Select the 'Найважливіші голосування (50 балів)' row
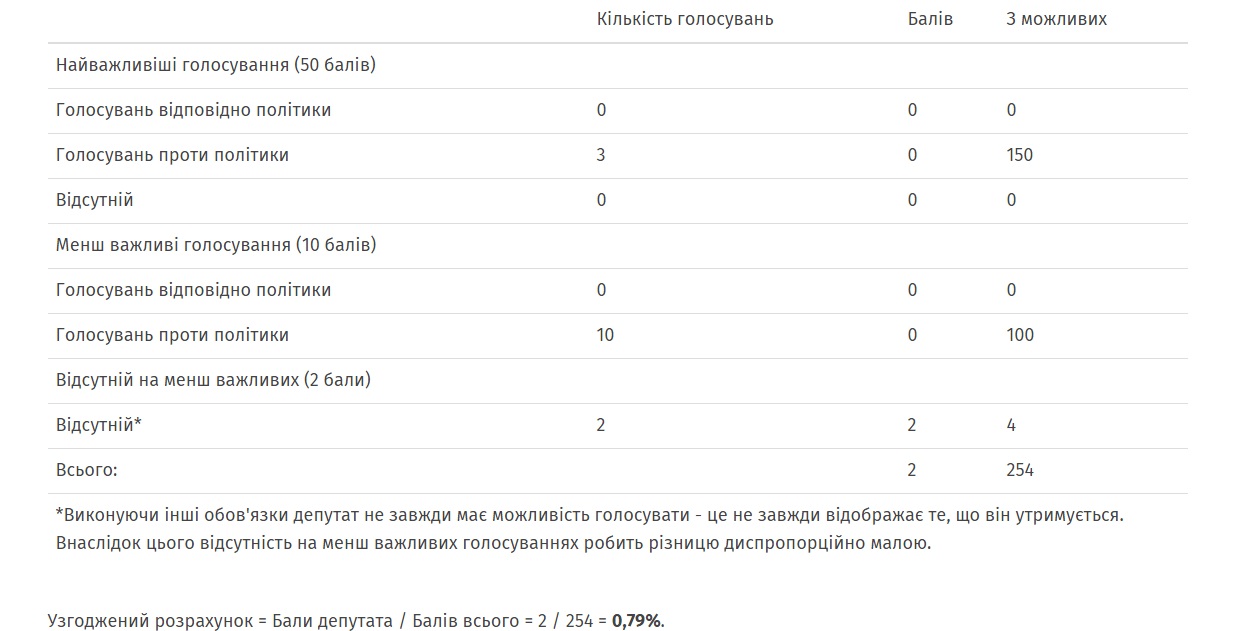The image size is (1241, 631). click(x=617, y=65)
